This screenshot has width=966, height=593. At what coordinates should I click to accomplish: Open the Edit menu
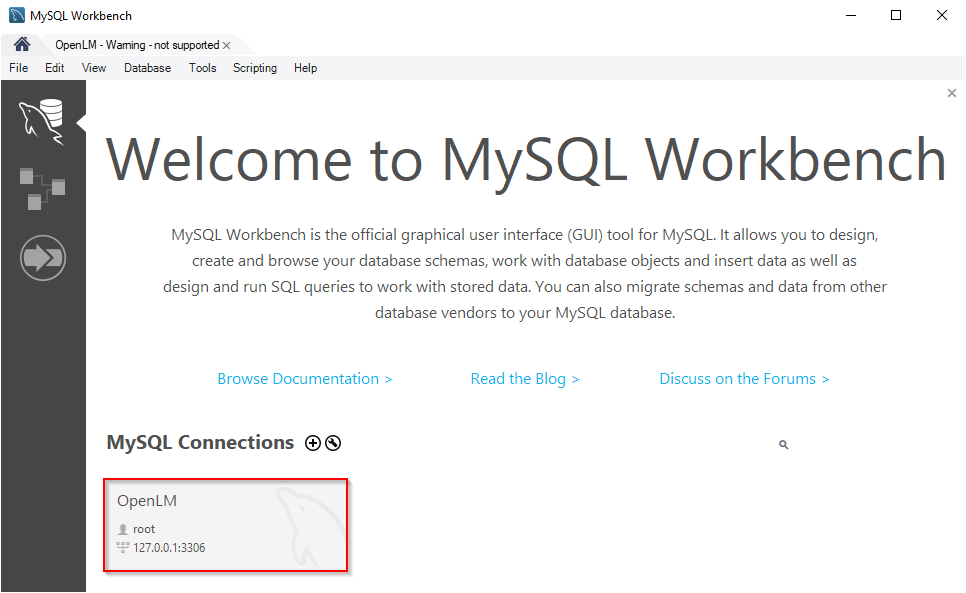(54, 68)
